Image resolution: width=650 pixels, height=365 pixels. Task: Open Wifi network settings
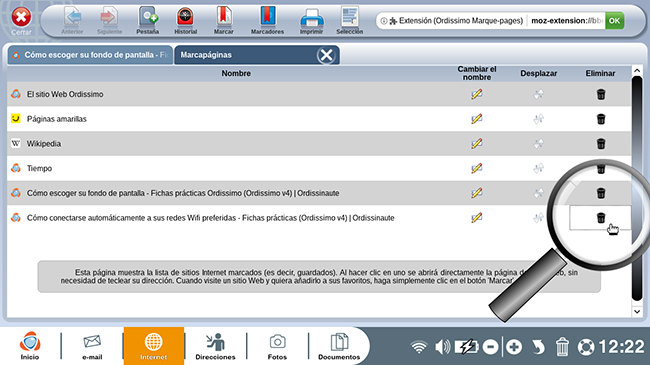tap(419, 347)
